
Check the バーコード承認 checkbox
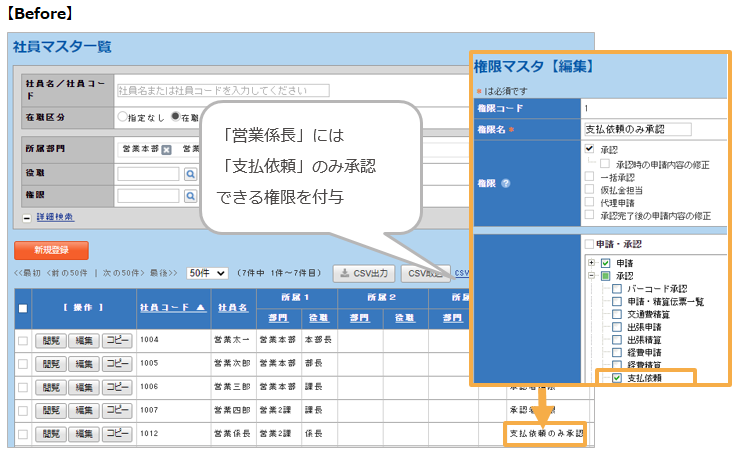pyautogui.click(x=617, y=289)
